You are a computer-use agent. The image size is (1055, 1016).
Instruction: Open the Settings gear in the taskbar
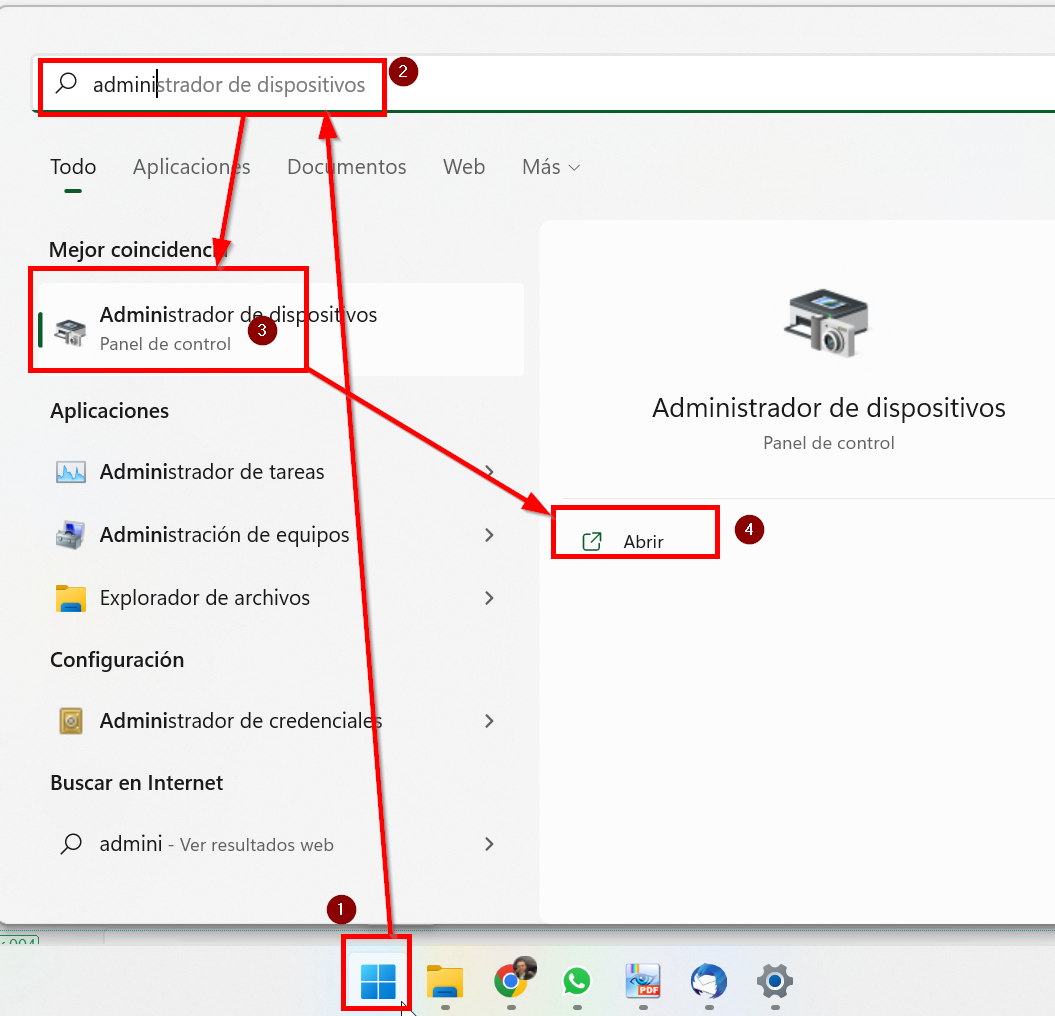click(774, 981)
